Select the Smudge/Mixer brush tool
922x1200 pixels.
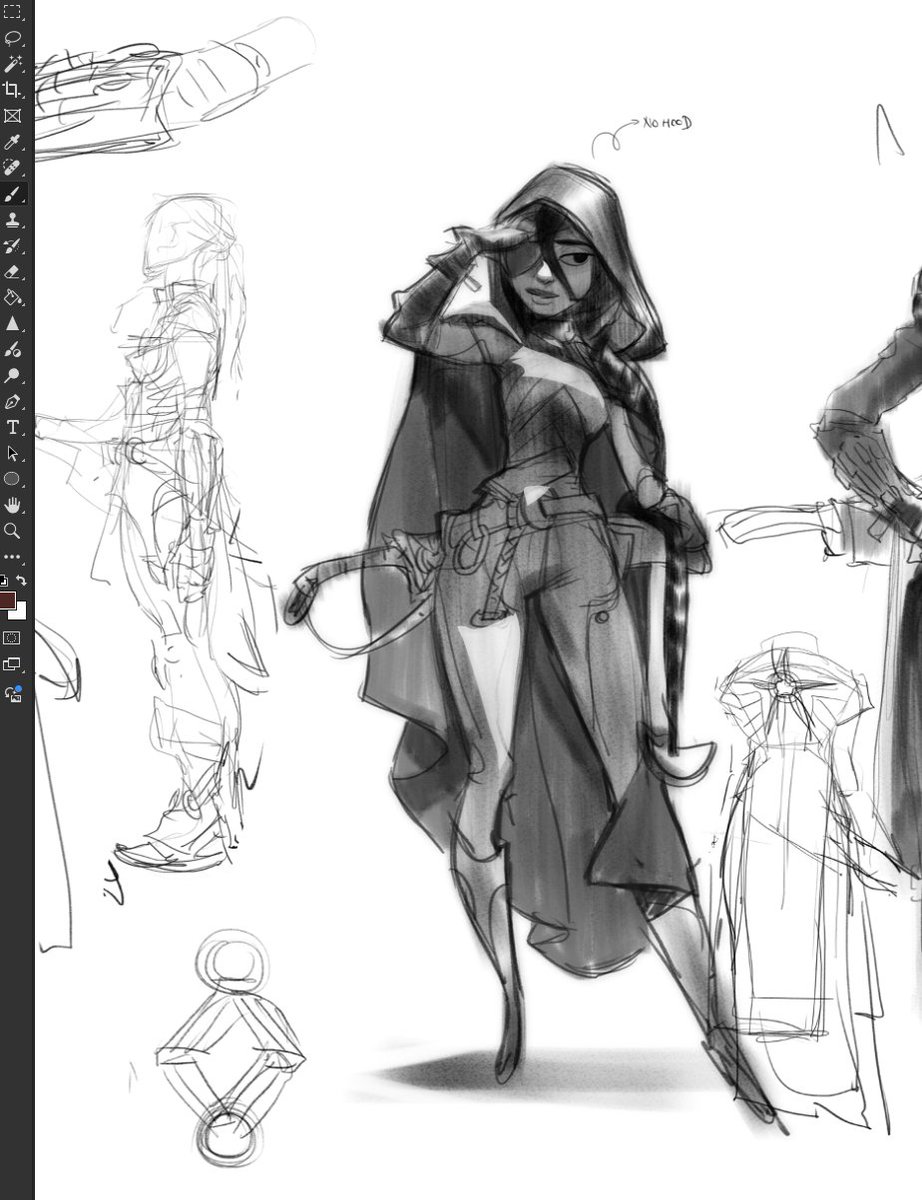tap(13, 350)
